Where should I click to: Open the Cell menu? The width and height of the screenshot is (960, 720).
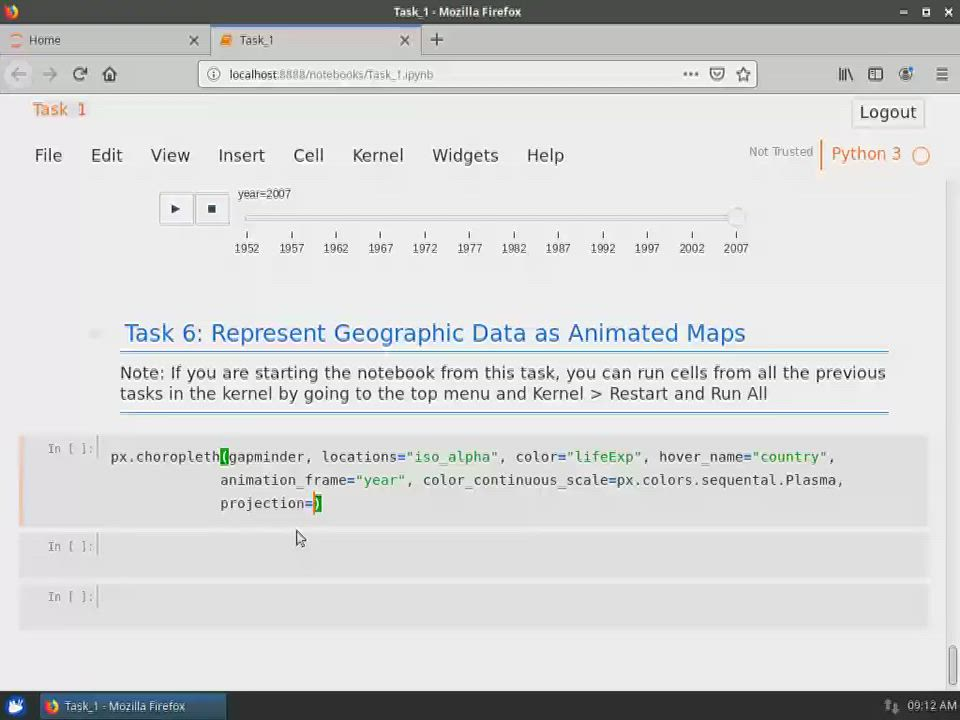click(308, 155)
